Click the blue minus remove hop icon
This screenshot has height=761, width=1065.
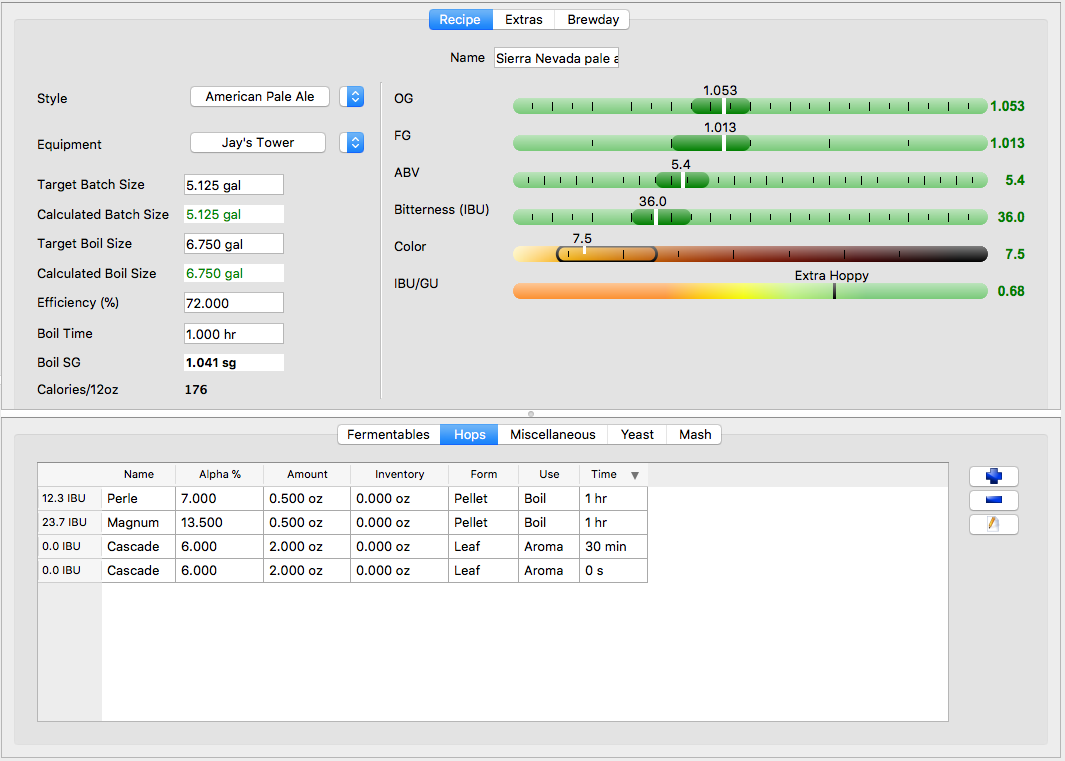993,501
